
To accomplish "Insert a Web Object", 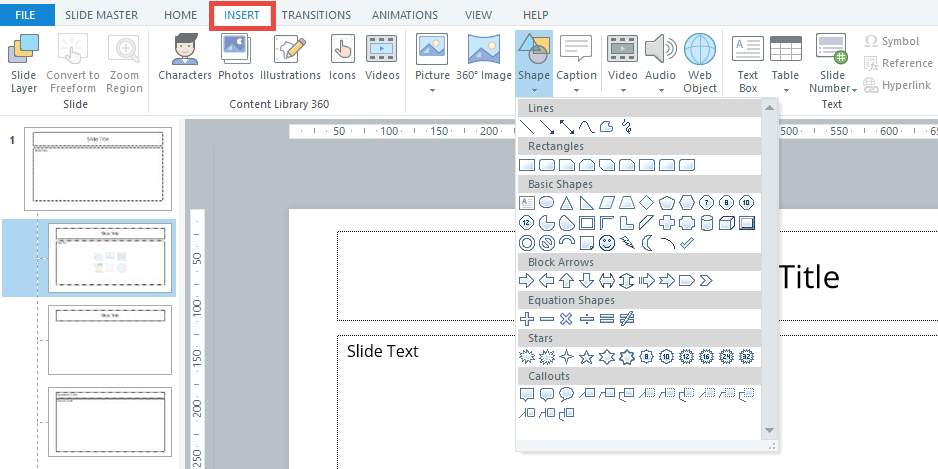I will click(700, 63).
